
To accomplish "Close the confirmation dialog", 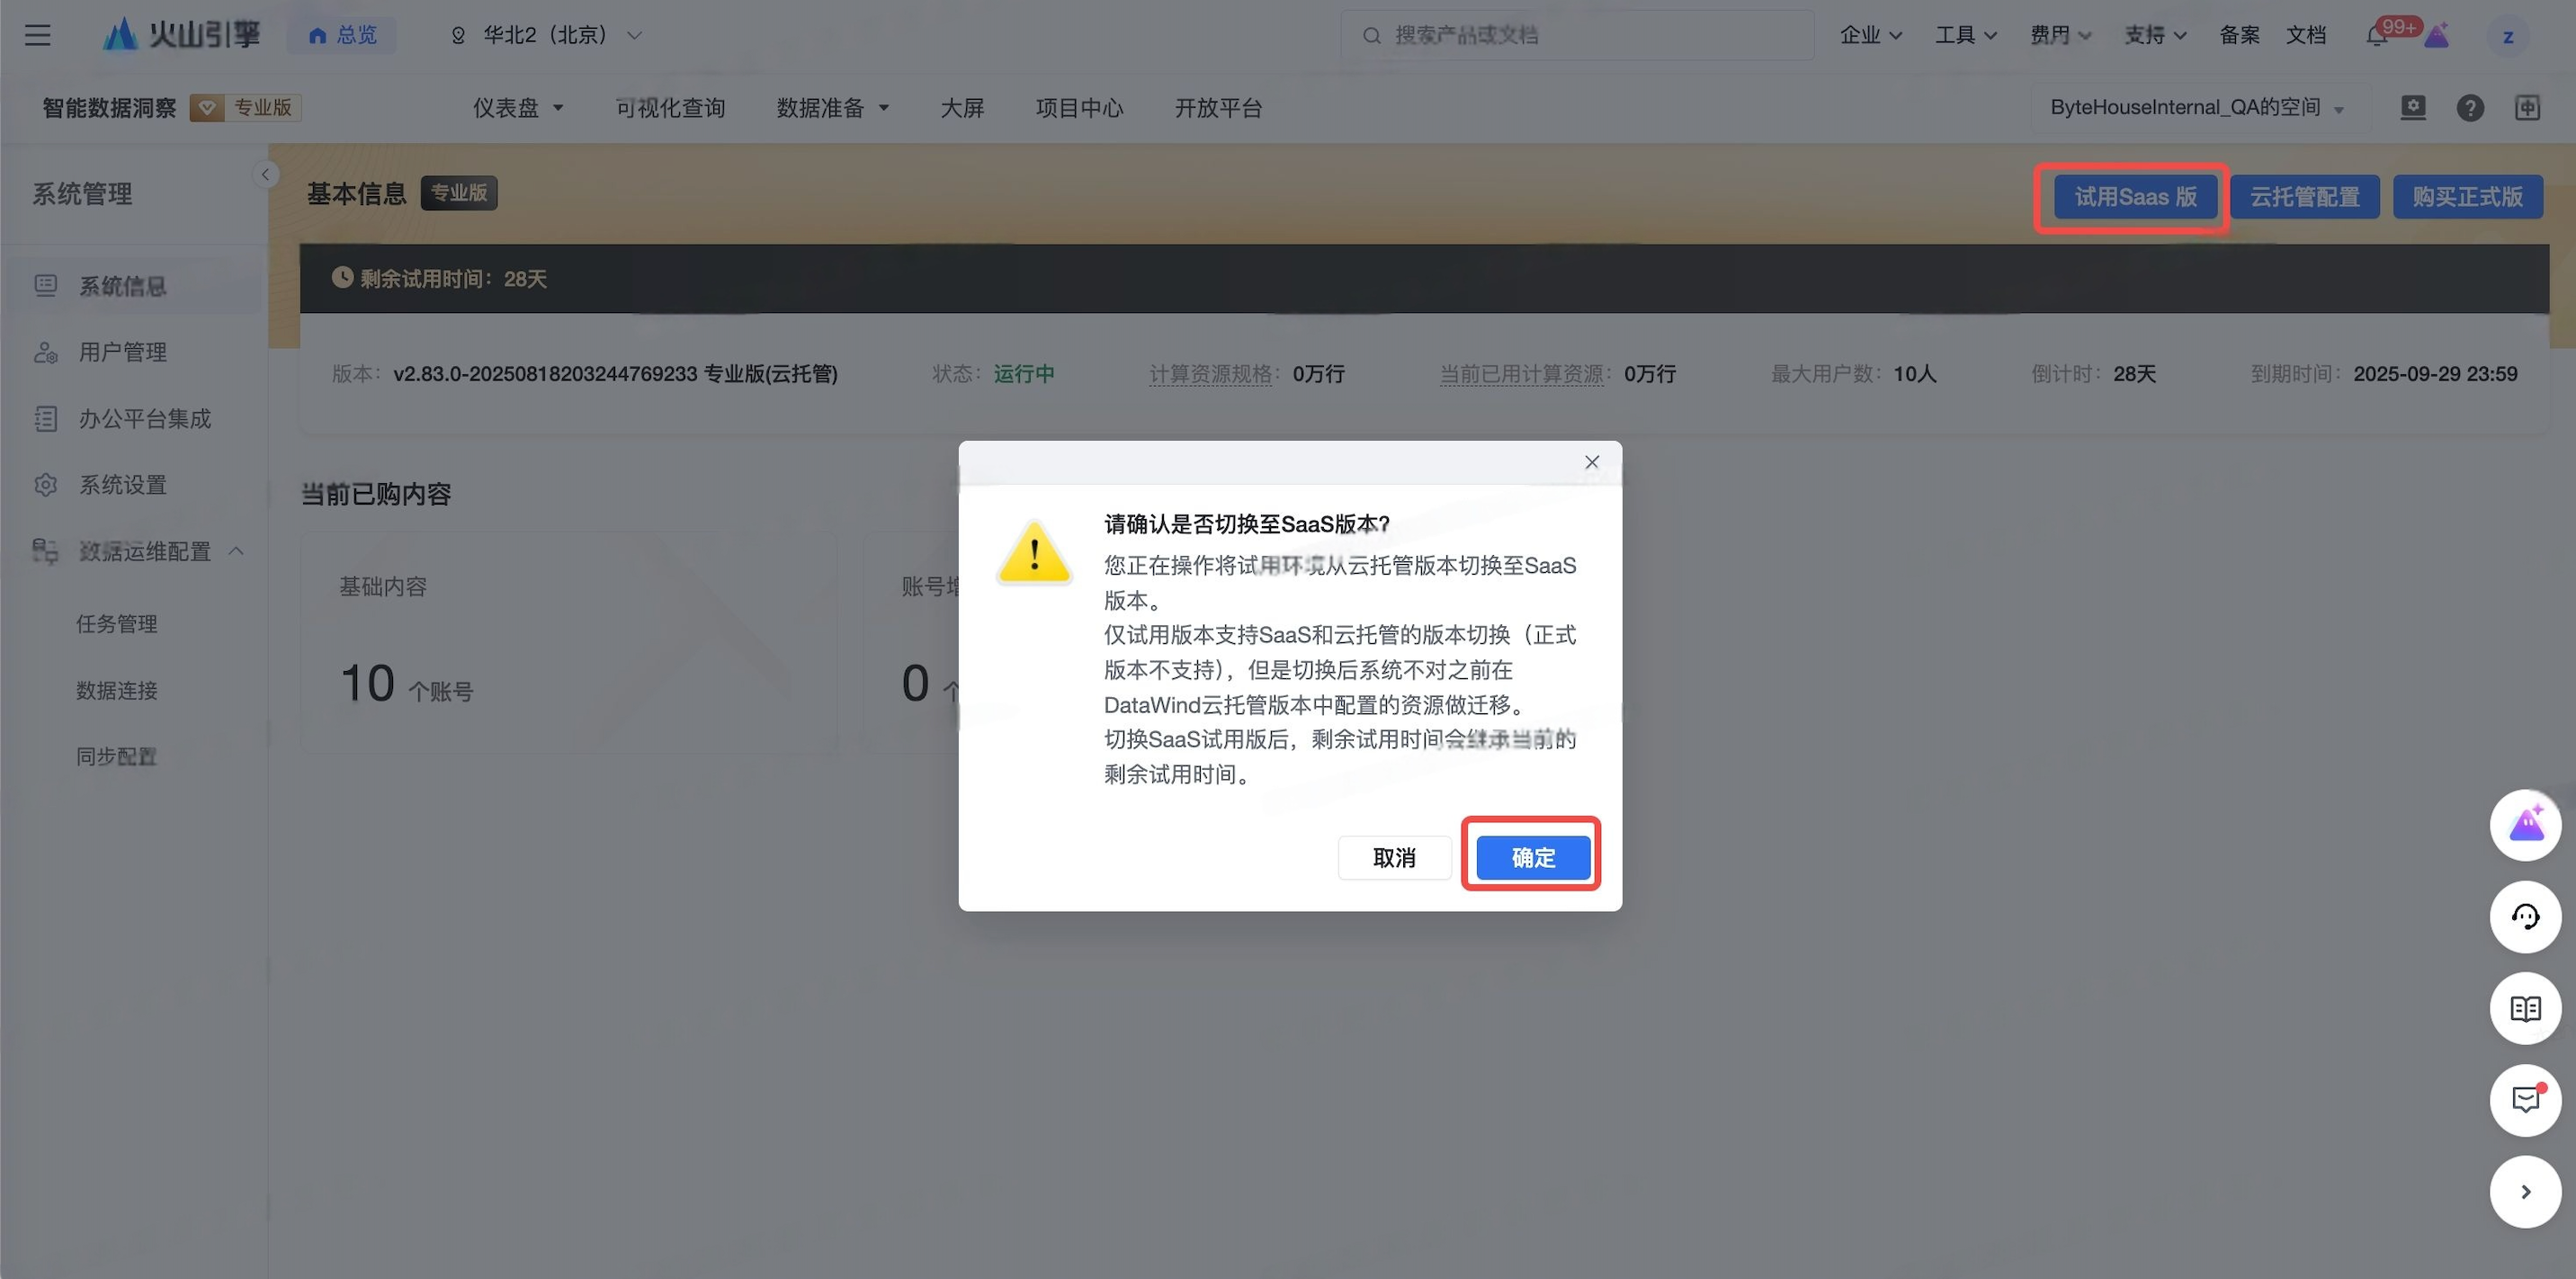I will (1591, 462).
